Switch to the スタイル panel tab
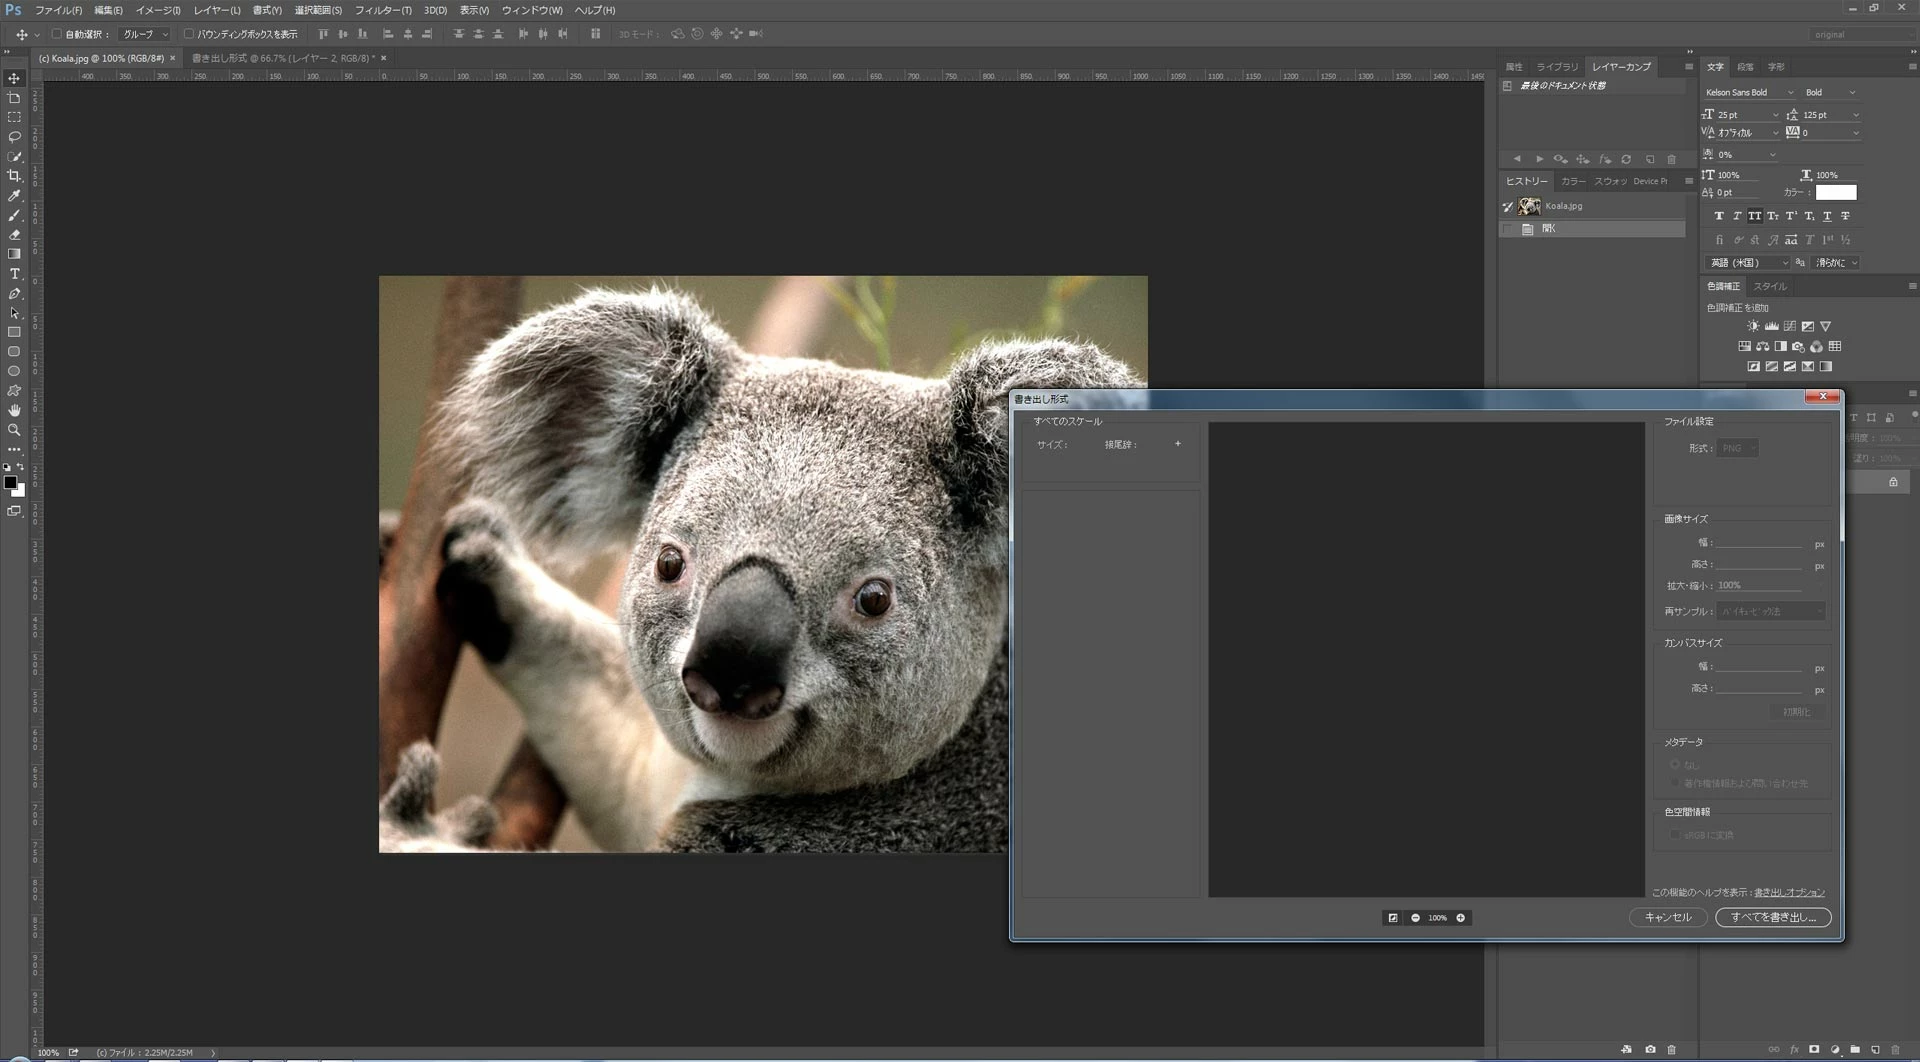The width and height of the screenshot is (1920, 1062). pos(1770,286)
